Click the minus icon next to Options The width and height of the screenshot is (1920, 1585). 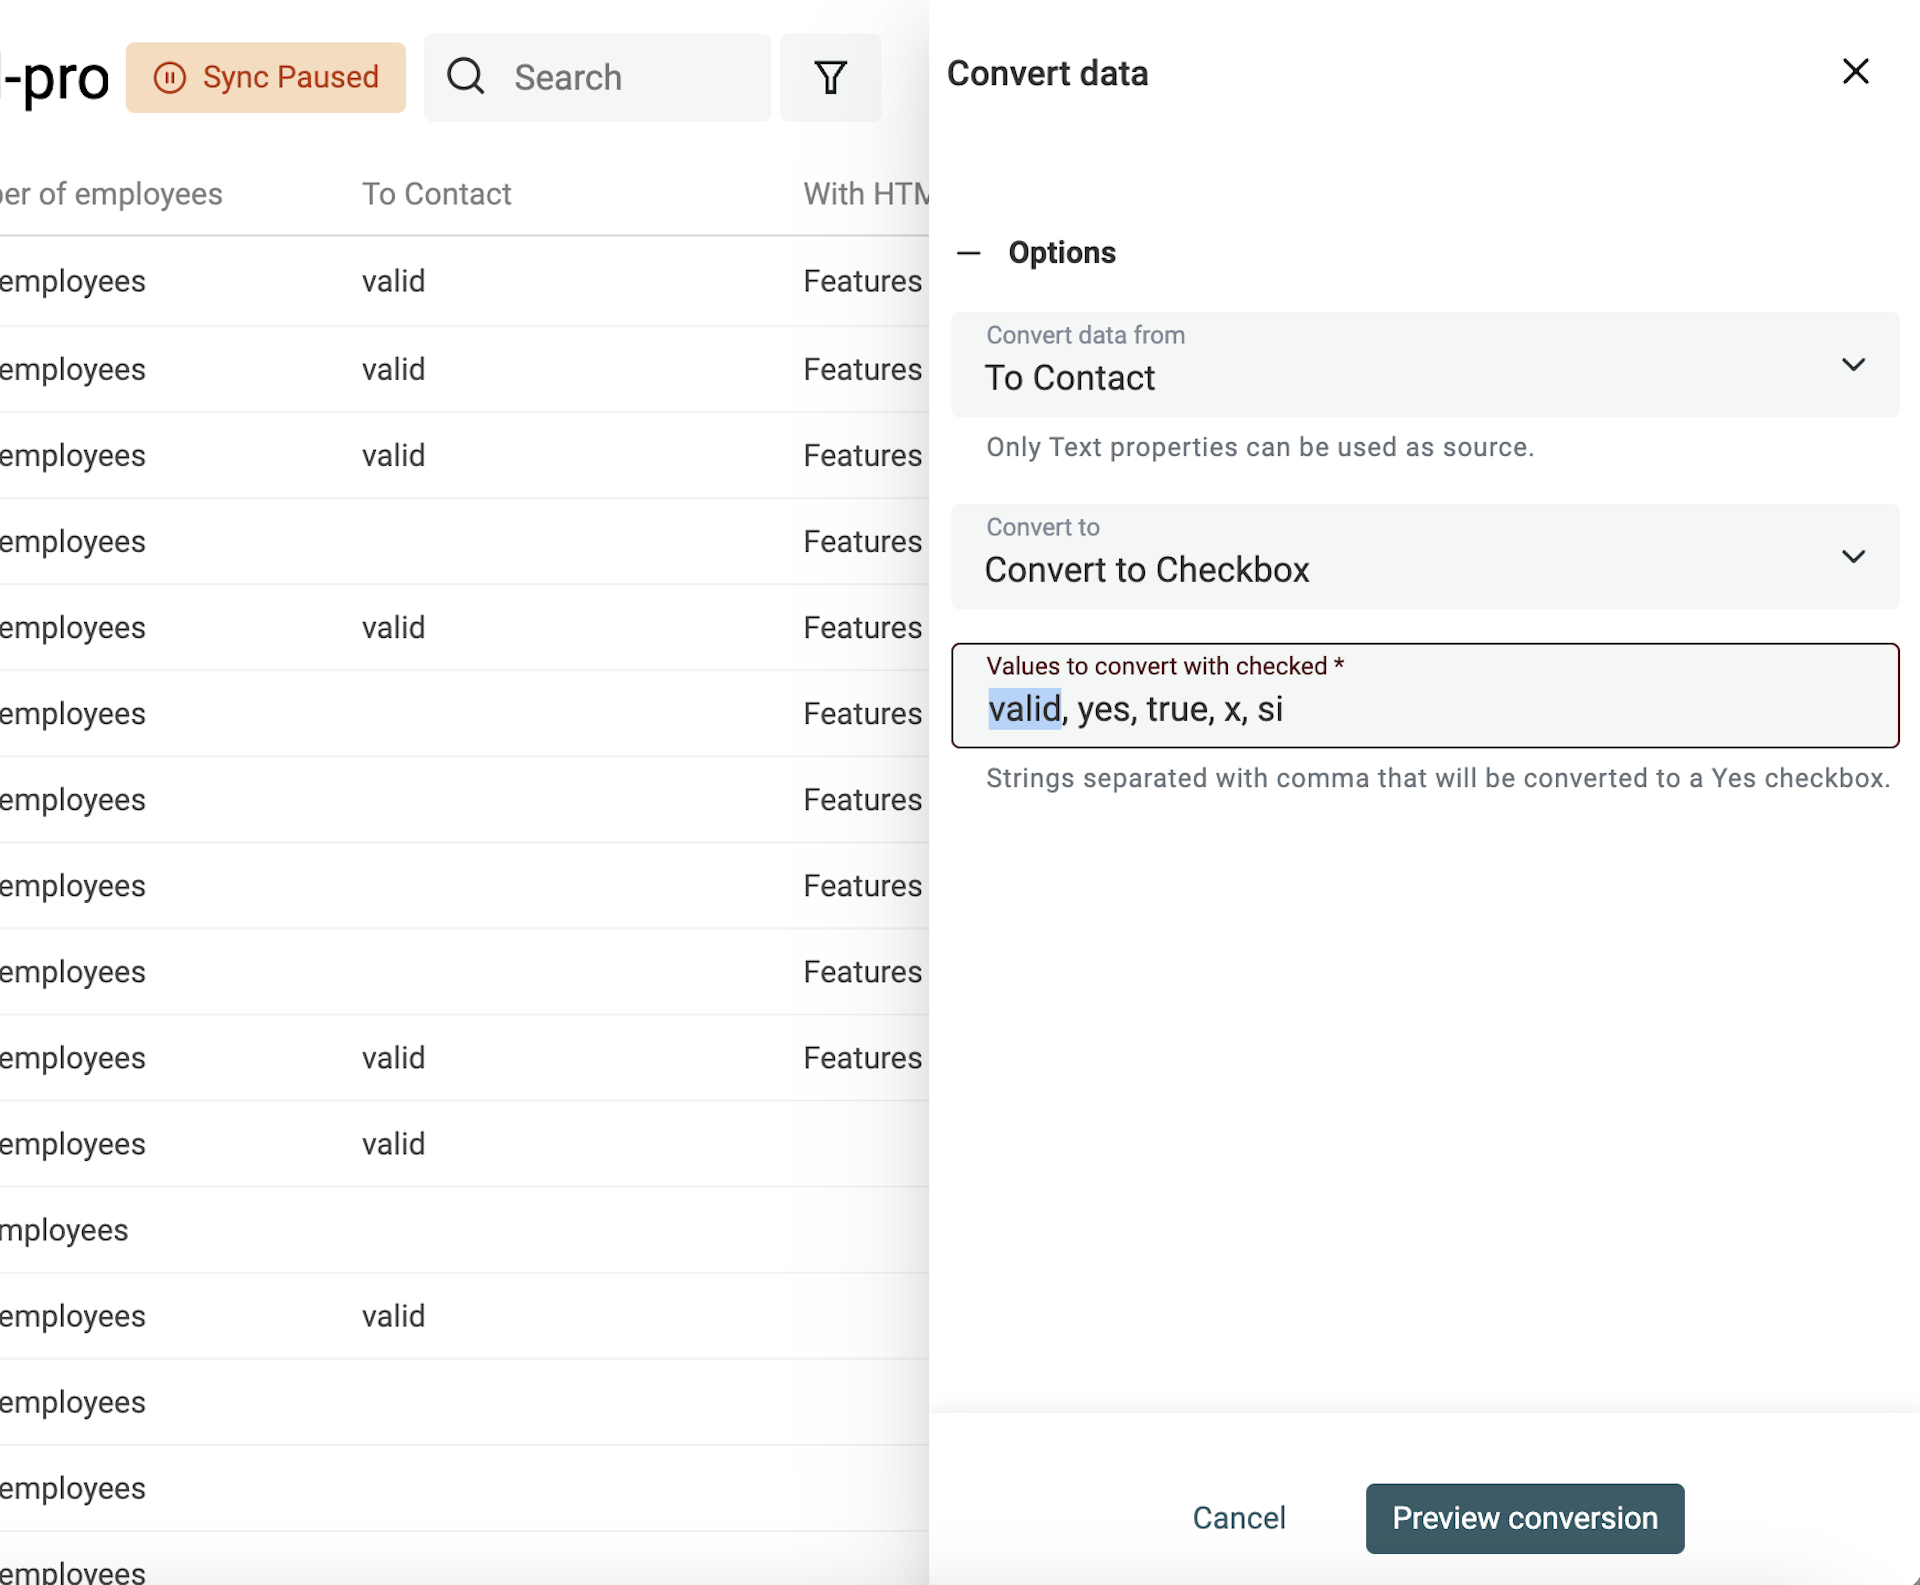(x=968, y=253)
